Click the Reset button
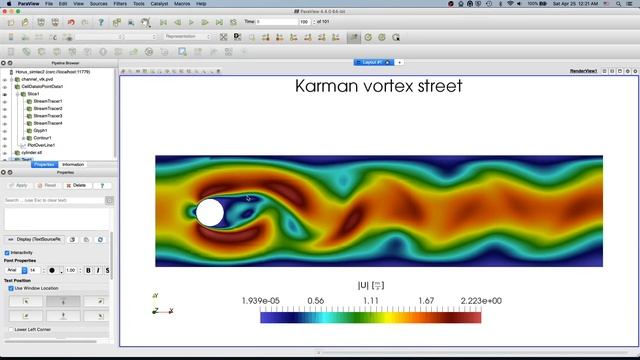640x360 pixels. (47, 185)
